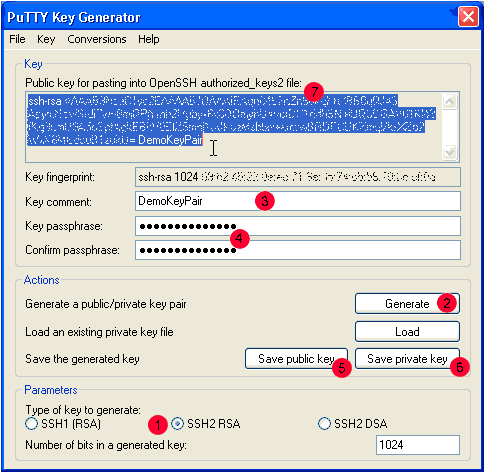Viewport: 485px width, 472px height.
Task: Click the 'Key comment:' label
Action: pos(58,202)
